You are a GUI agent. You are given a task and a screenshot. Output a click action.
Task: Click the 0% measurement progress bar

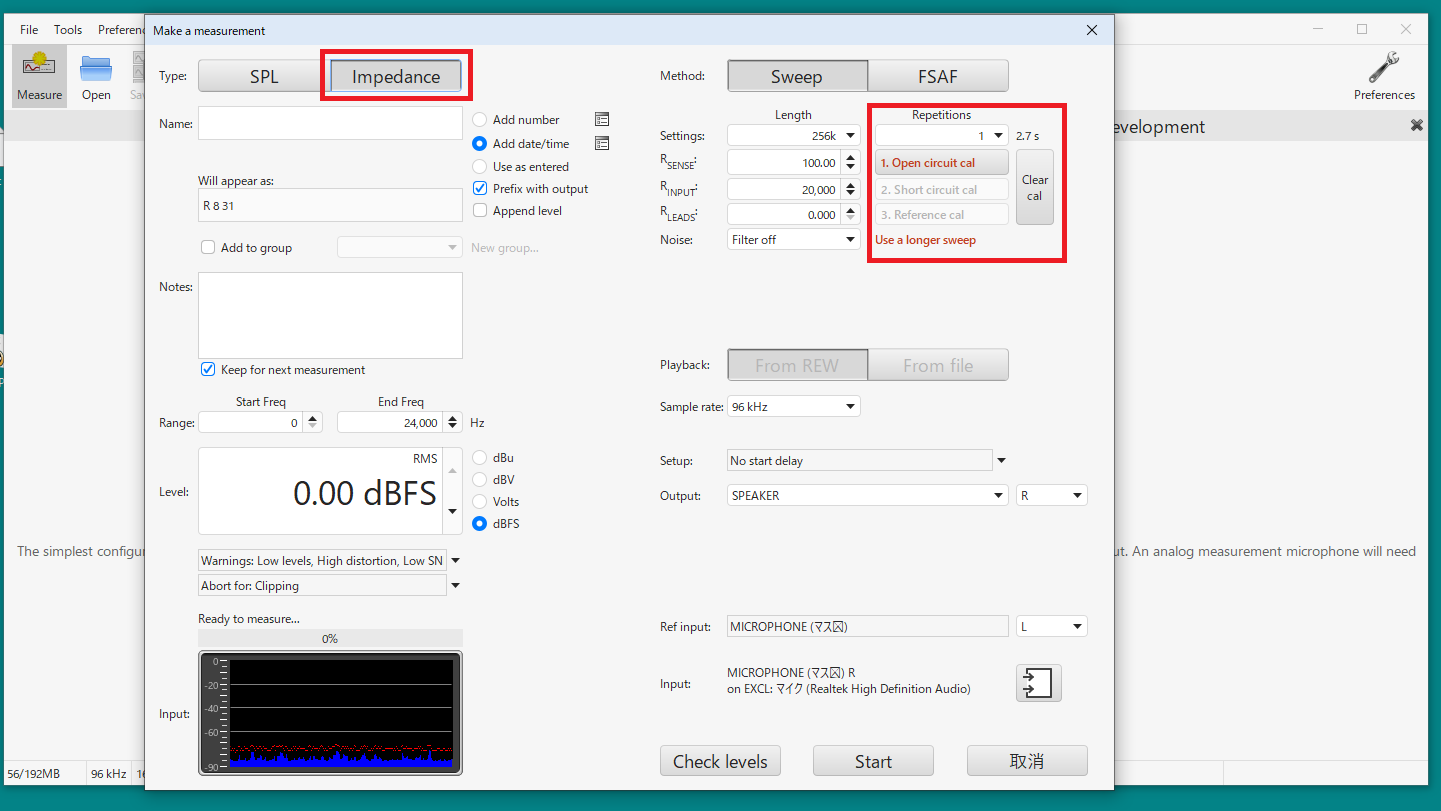click(x=330, y=638)
